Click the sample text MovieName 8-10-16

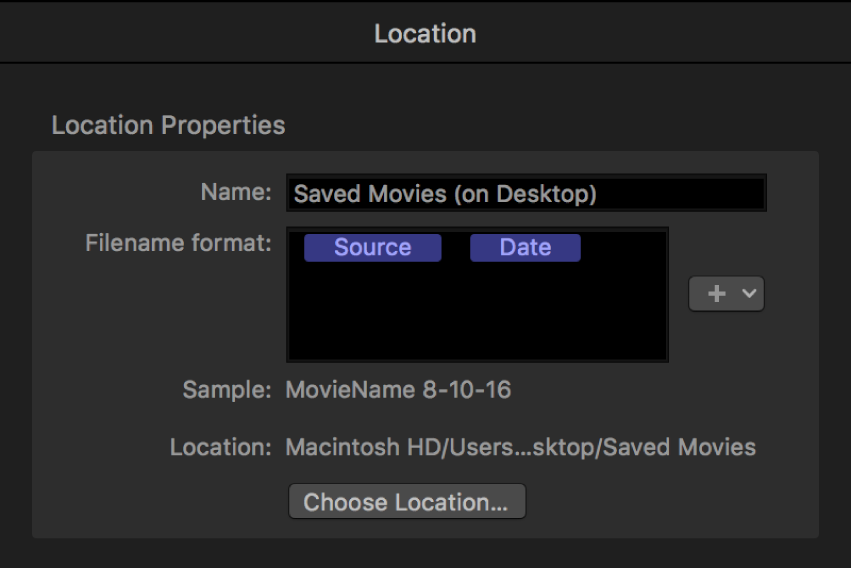[x=398, y=390]
